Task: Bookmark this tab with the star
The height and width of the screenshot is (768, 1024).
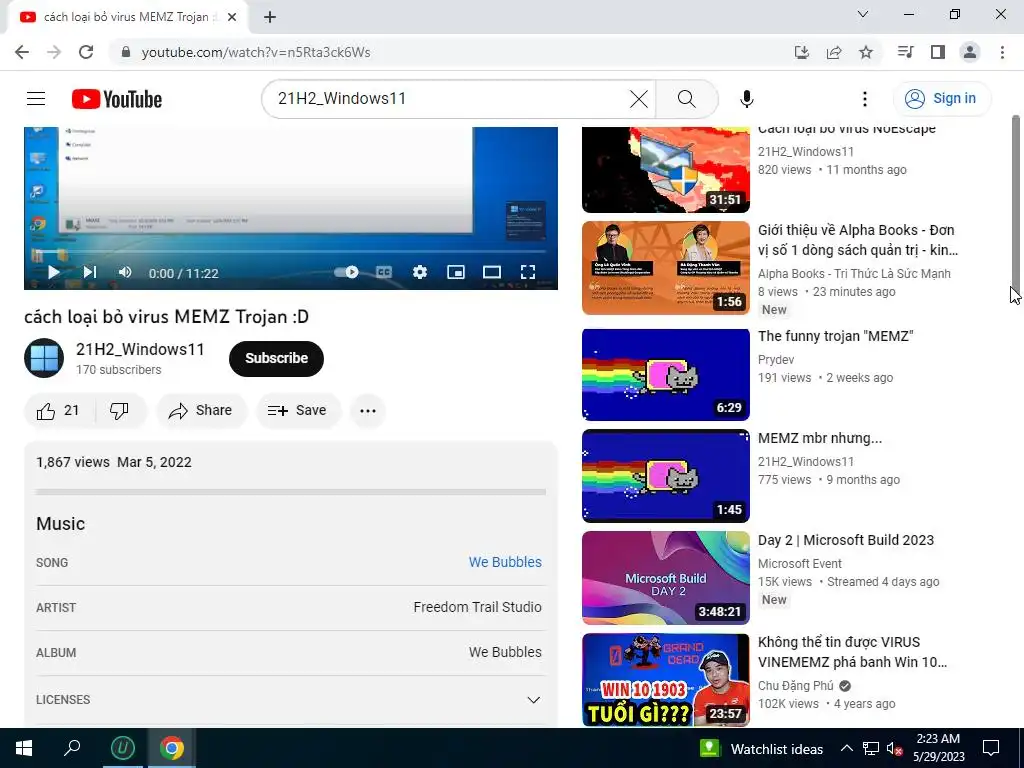Action: coord(866,52)
